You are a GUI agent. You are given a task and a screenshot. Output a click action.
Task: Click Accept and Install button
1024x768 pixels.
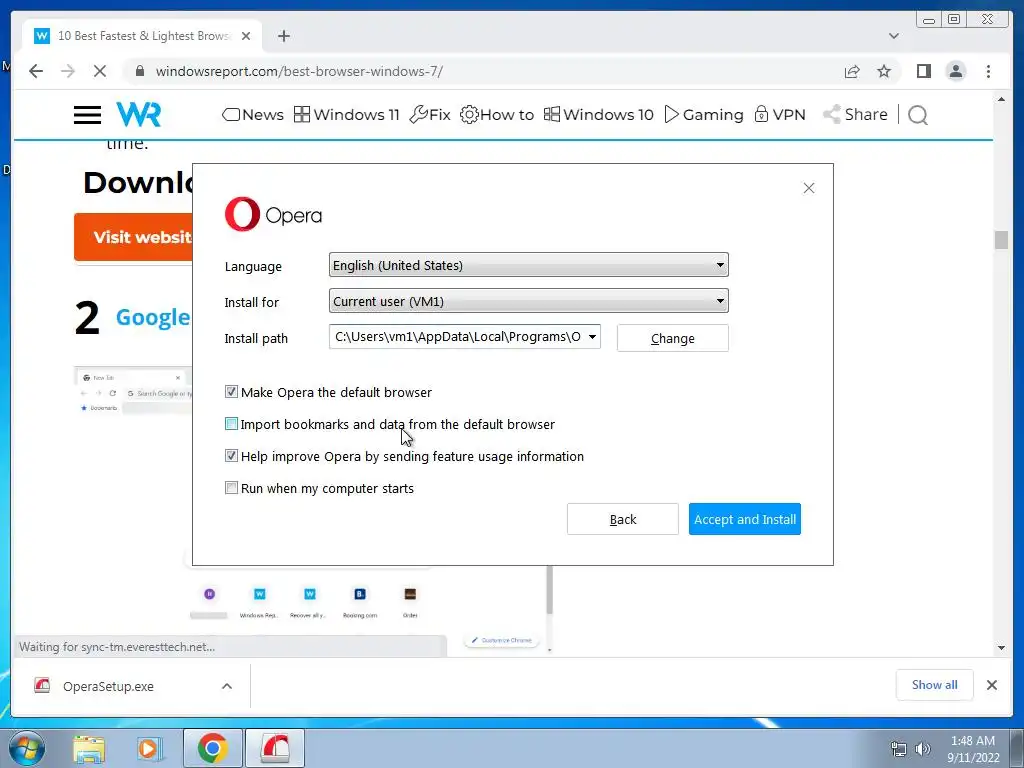pos(744,519)
